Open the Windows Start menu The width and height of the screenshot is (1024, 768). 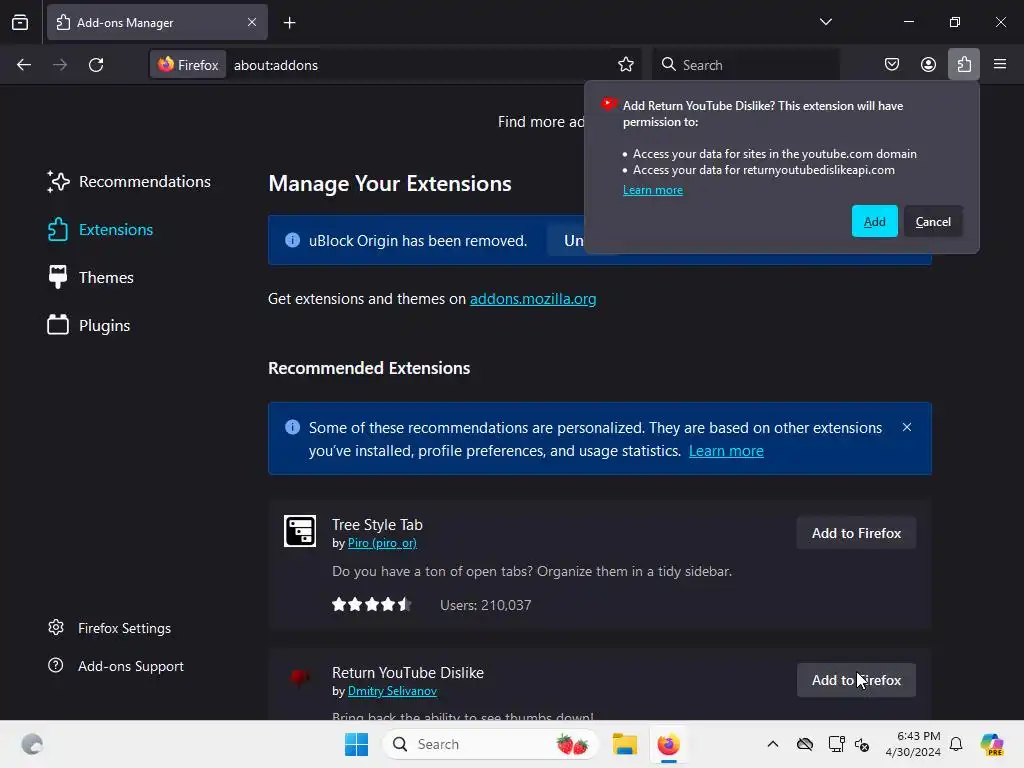[x=357, y=744]
